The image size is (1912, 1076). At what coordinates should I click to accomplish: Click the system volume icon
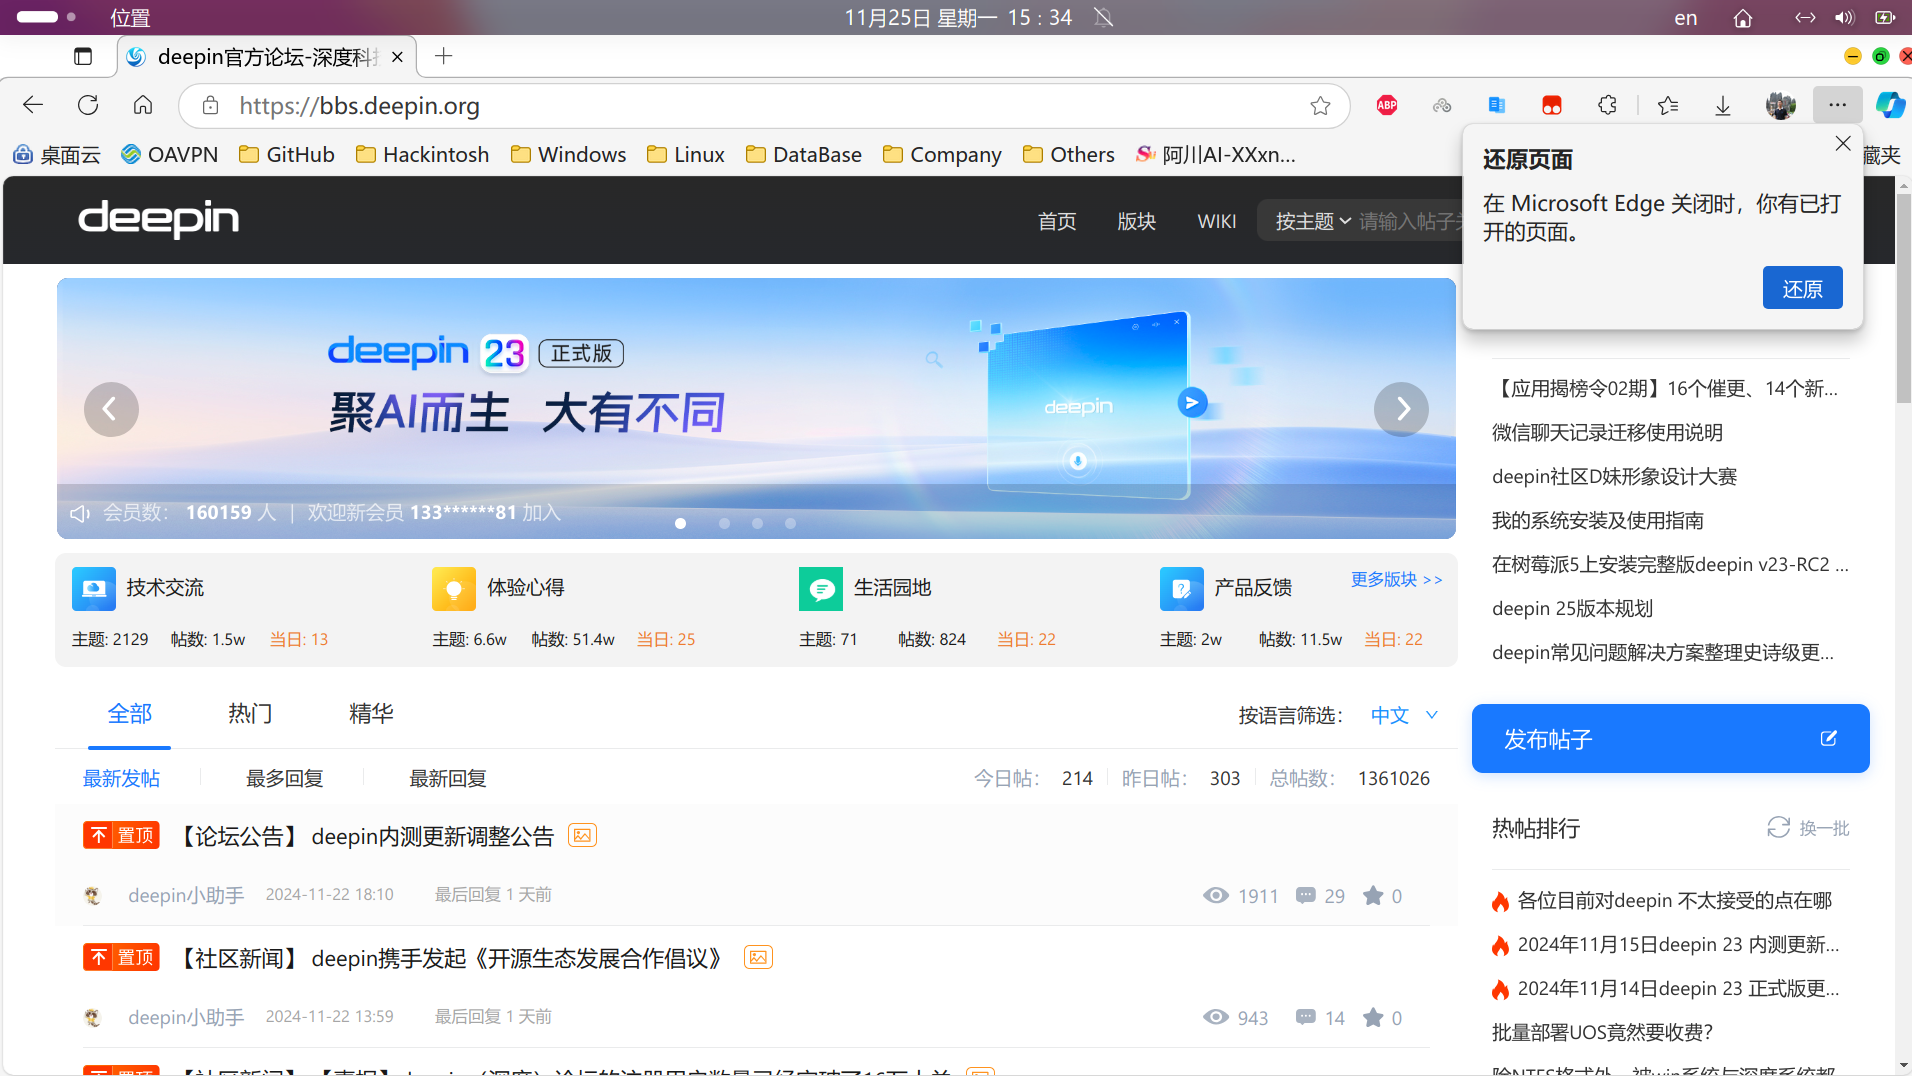click(1844, 18)
